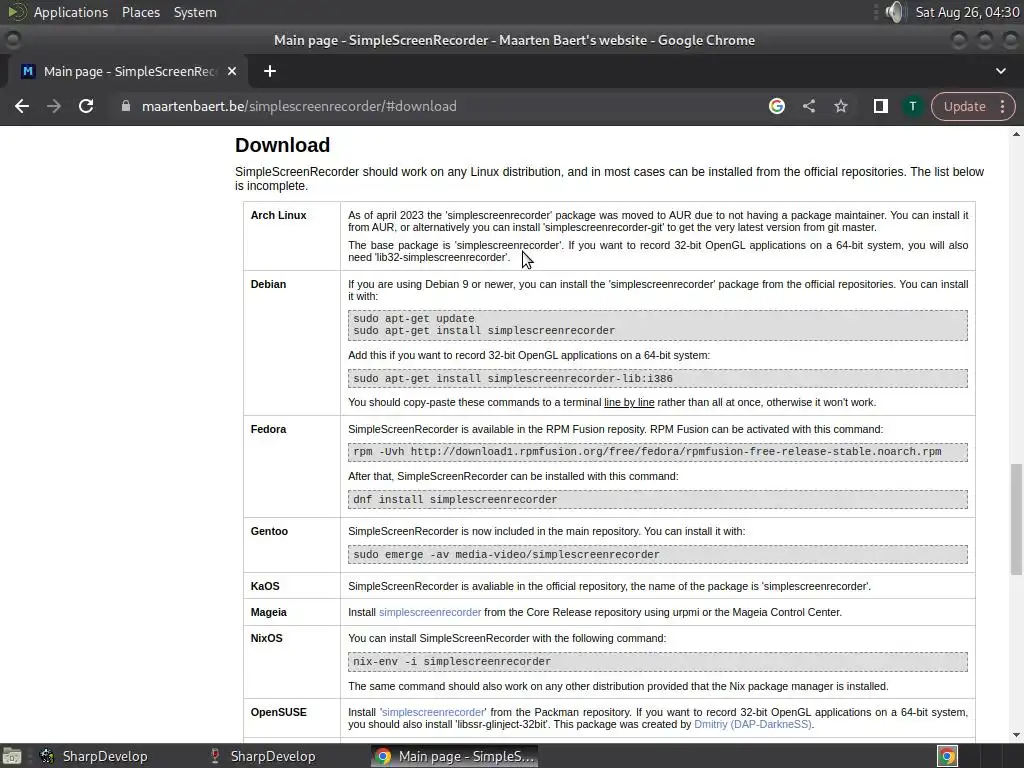This screenshot has height=768, width=1024.
Task: Click the underlined 'line by line' text
Action: click(629, 402)
